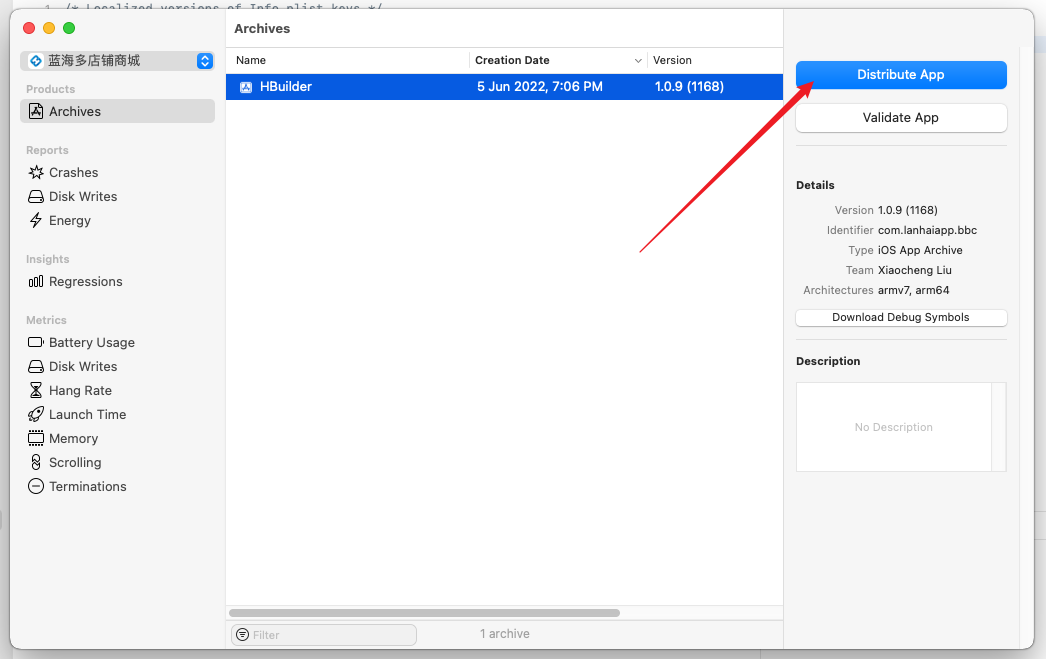
Task: Click Download Debug Symbols button
Action: click(x=900, y=317)
